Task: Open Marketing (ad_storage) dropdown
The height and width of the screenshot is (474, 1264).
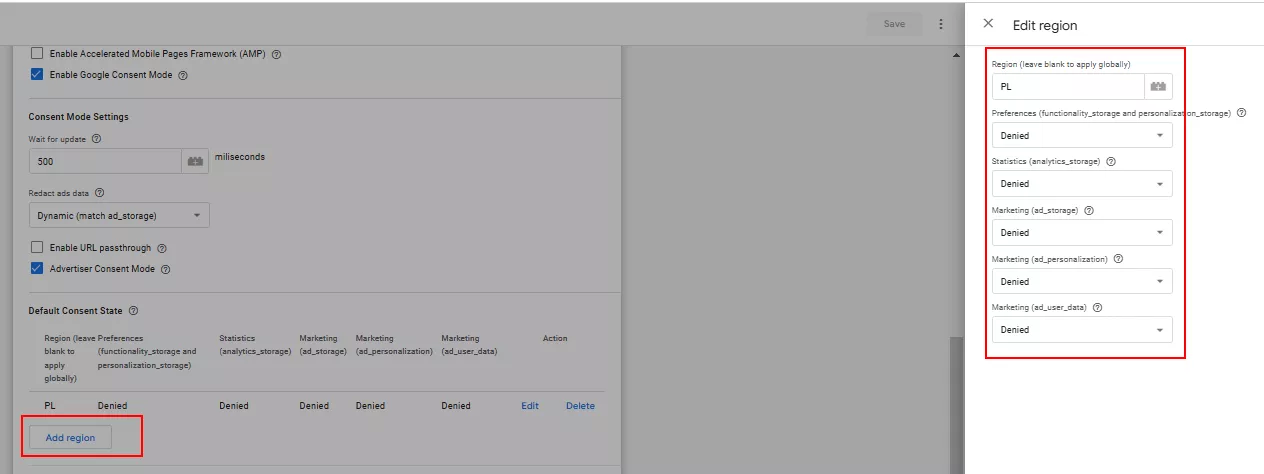Action: [1082, 232]
